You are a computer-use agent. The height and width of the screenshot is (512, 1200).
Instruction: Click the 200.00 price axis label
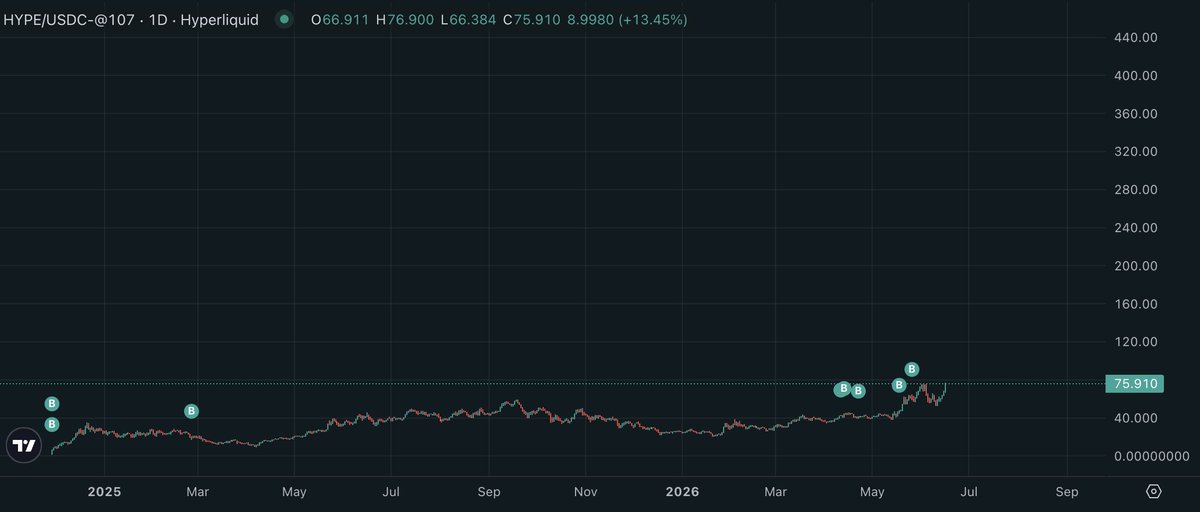[x=1135, y=266]
